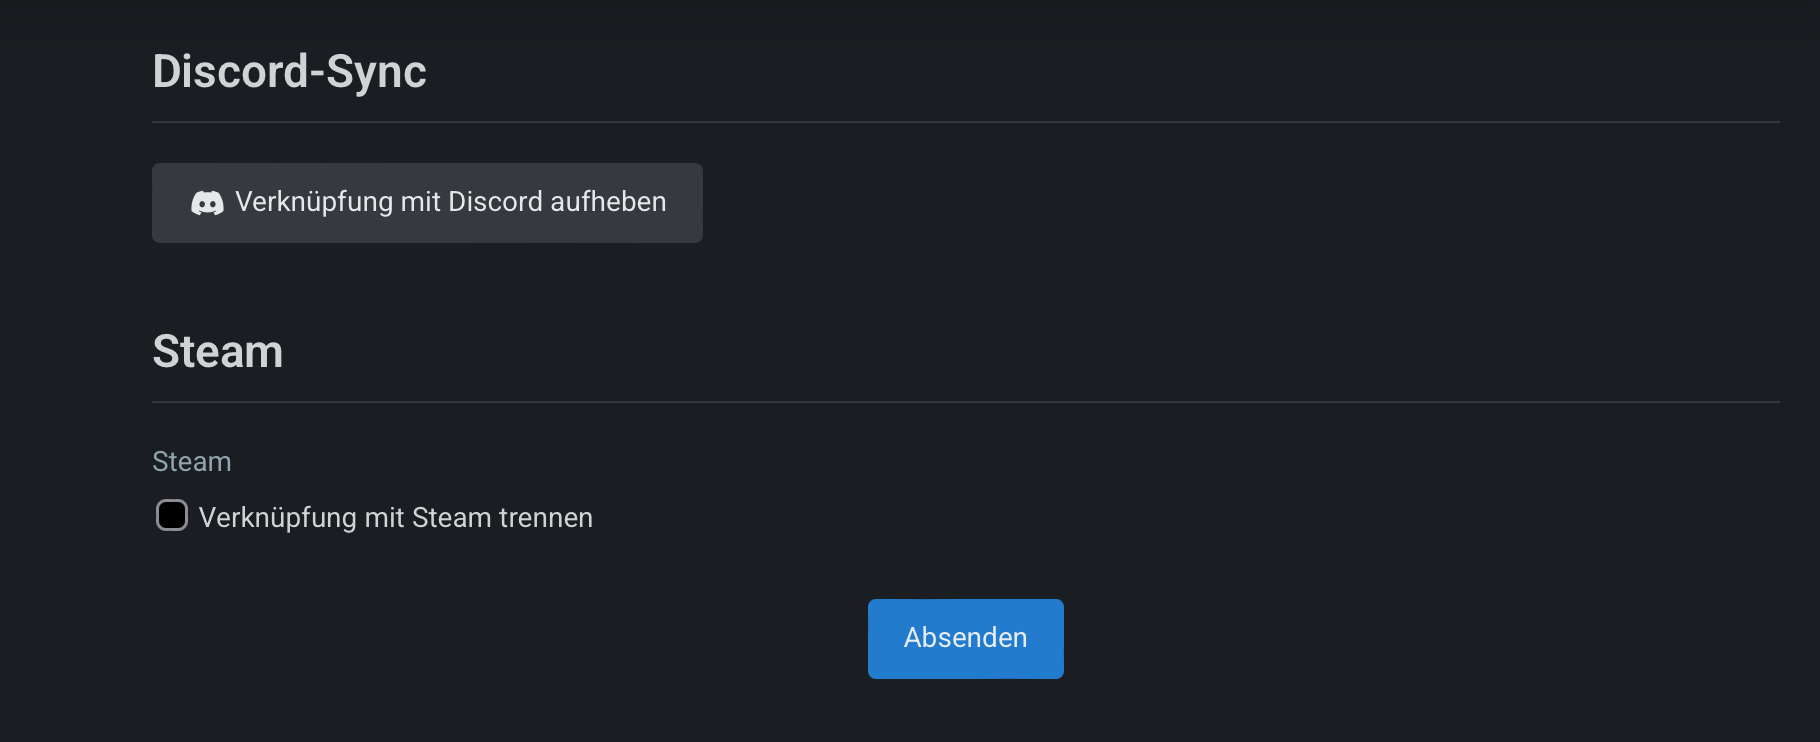
Task: Click the 'Verknüpfung mit Steam trennen' label
Action: pos(395,517)
